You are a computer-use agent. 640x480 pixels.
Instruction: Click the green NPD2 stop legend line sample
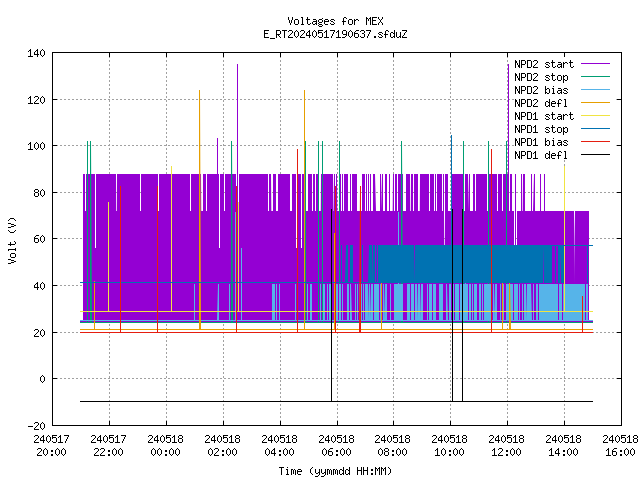click(595, 76)
